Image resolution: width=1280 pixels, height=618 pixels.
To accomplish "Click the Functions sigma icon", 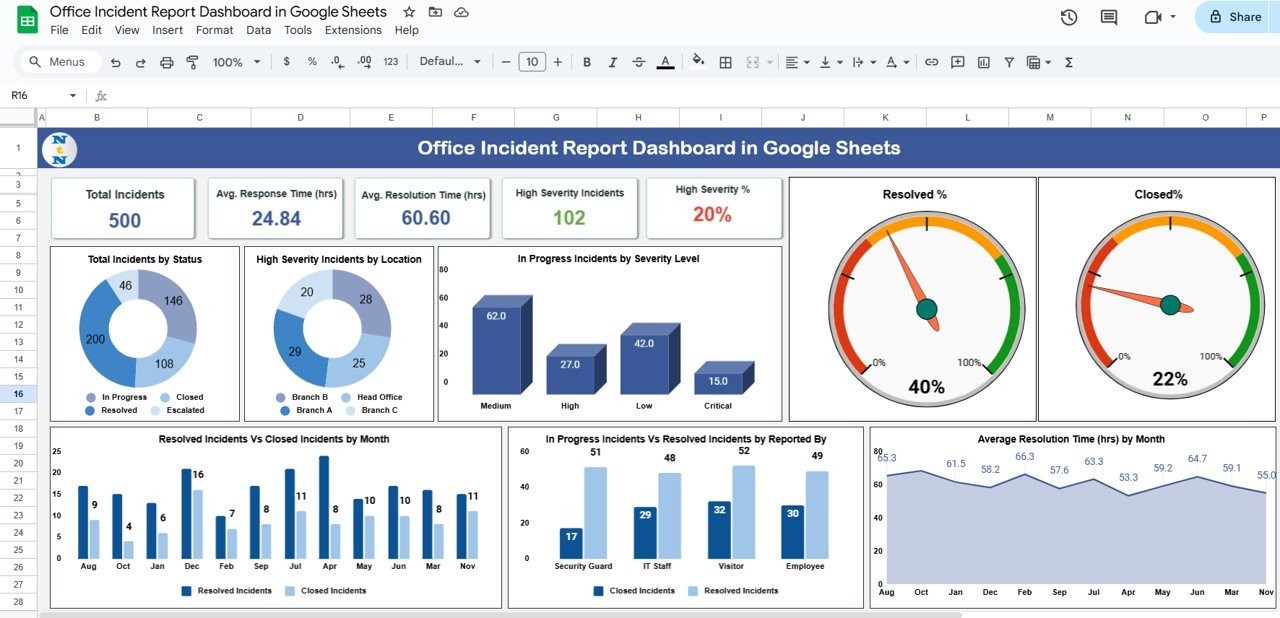I will [x=1069, y=62].
